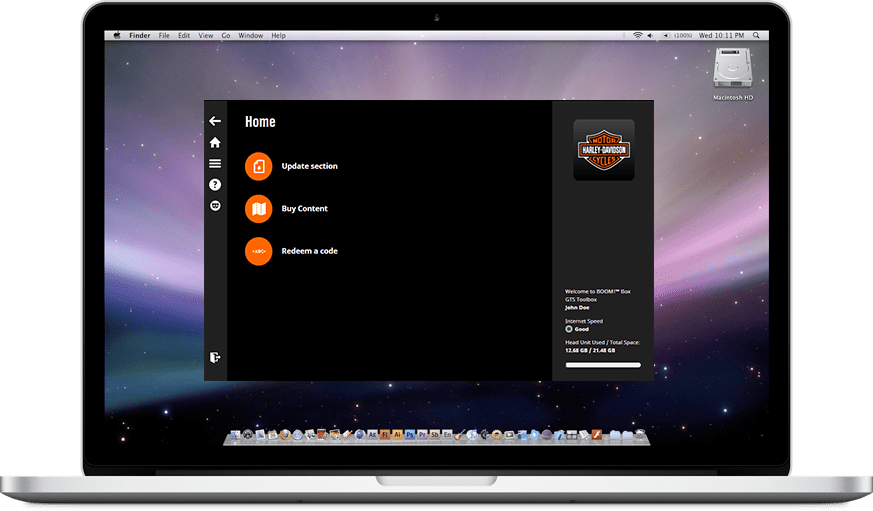Viewport: 873px width, 511px height.
Task: Open the File menu
Action: click(164, 35)
